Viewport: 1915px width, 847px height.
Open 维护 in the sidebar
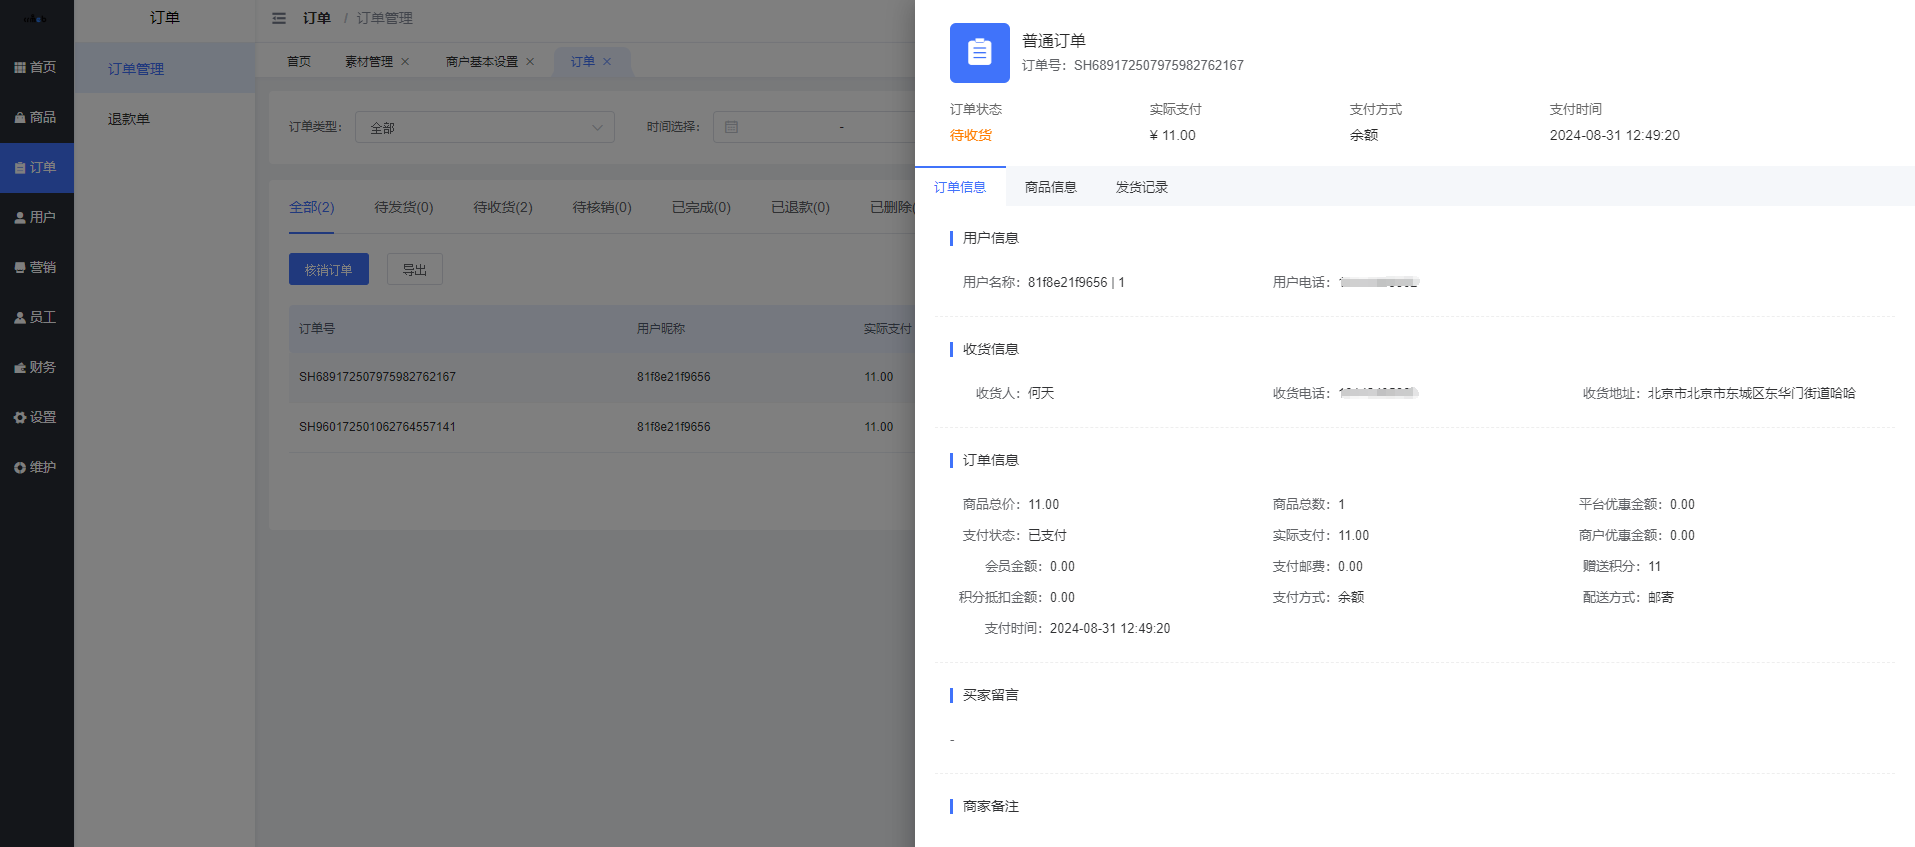[x=36, y=467]
